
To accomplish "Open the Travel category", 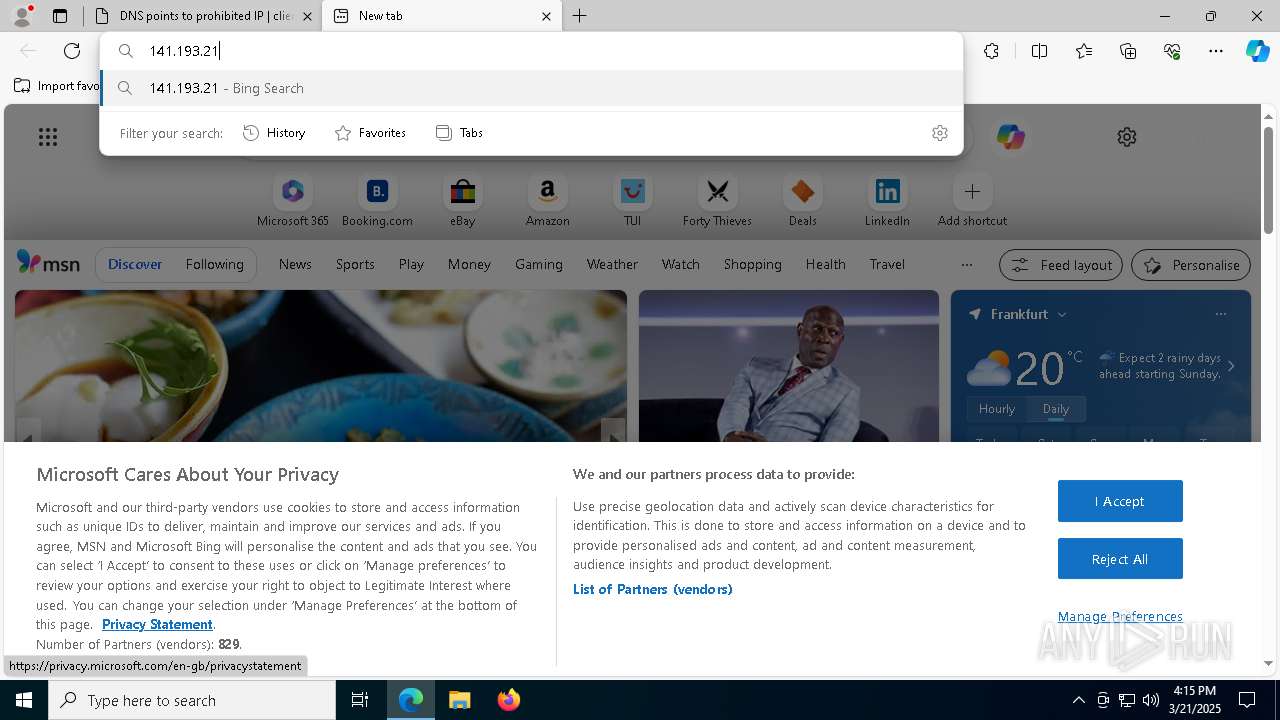I will pos(887,264).
